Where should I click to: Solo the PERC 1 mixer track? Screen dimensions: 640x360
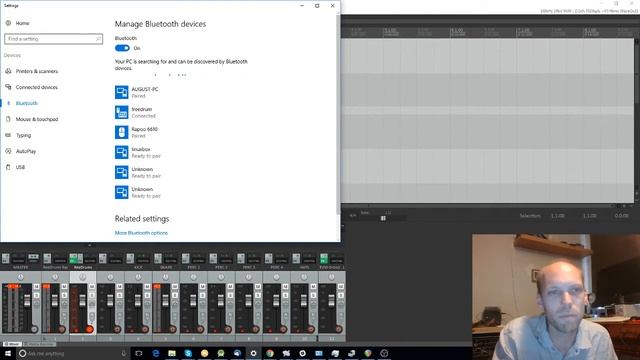202,296
